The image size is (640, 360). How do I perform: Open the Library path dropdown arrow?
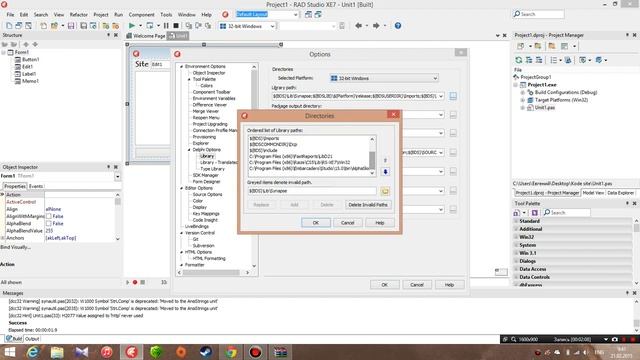(x=441, y=96)
